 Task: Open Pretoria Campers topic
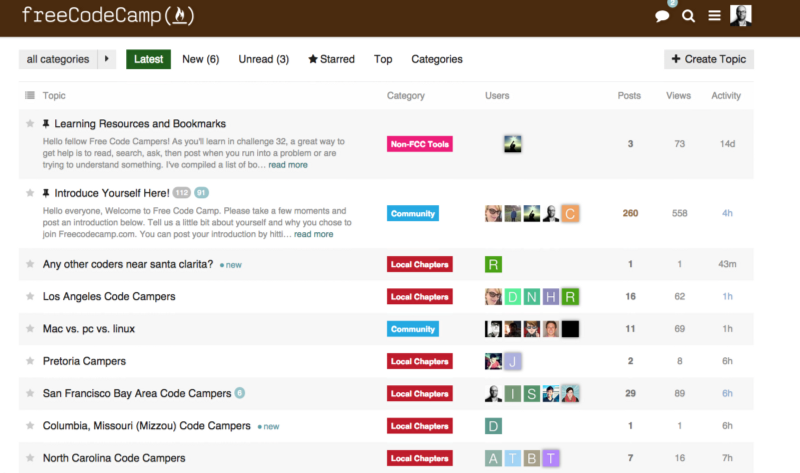[x=84, y=361]
